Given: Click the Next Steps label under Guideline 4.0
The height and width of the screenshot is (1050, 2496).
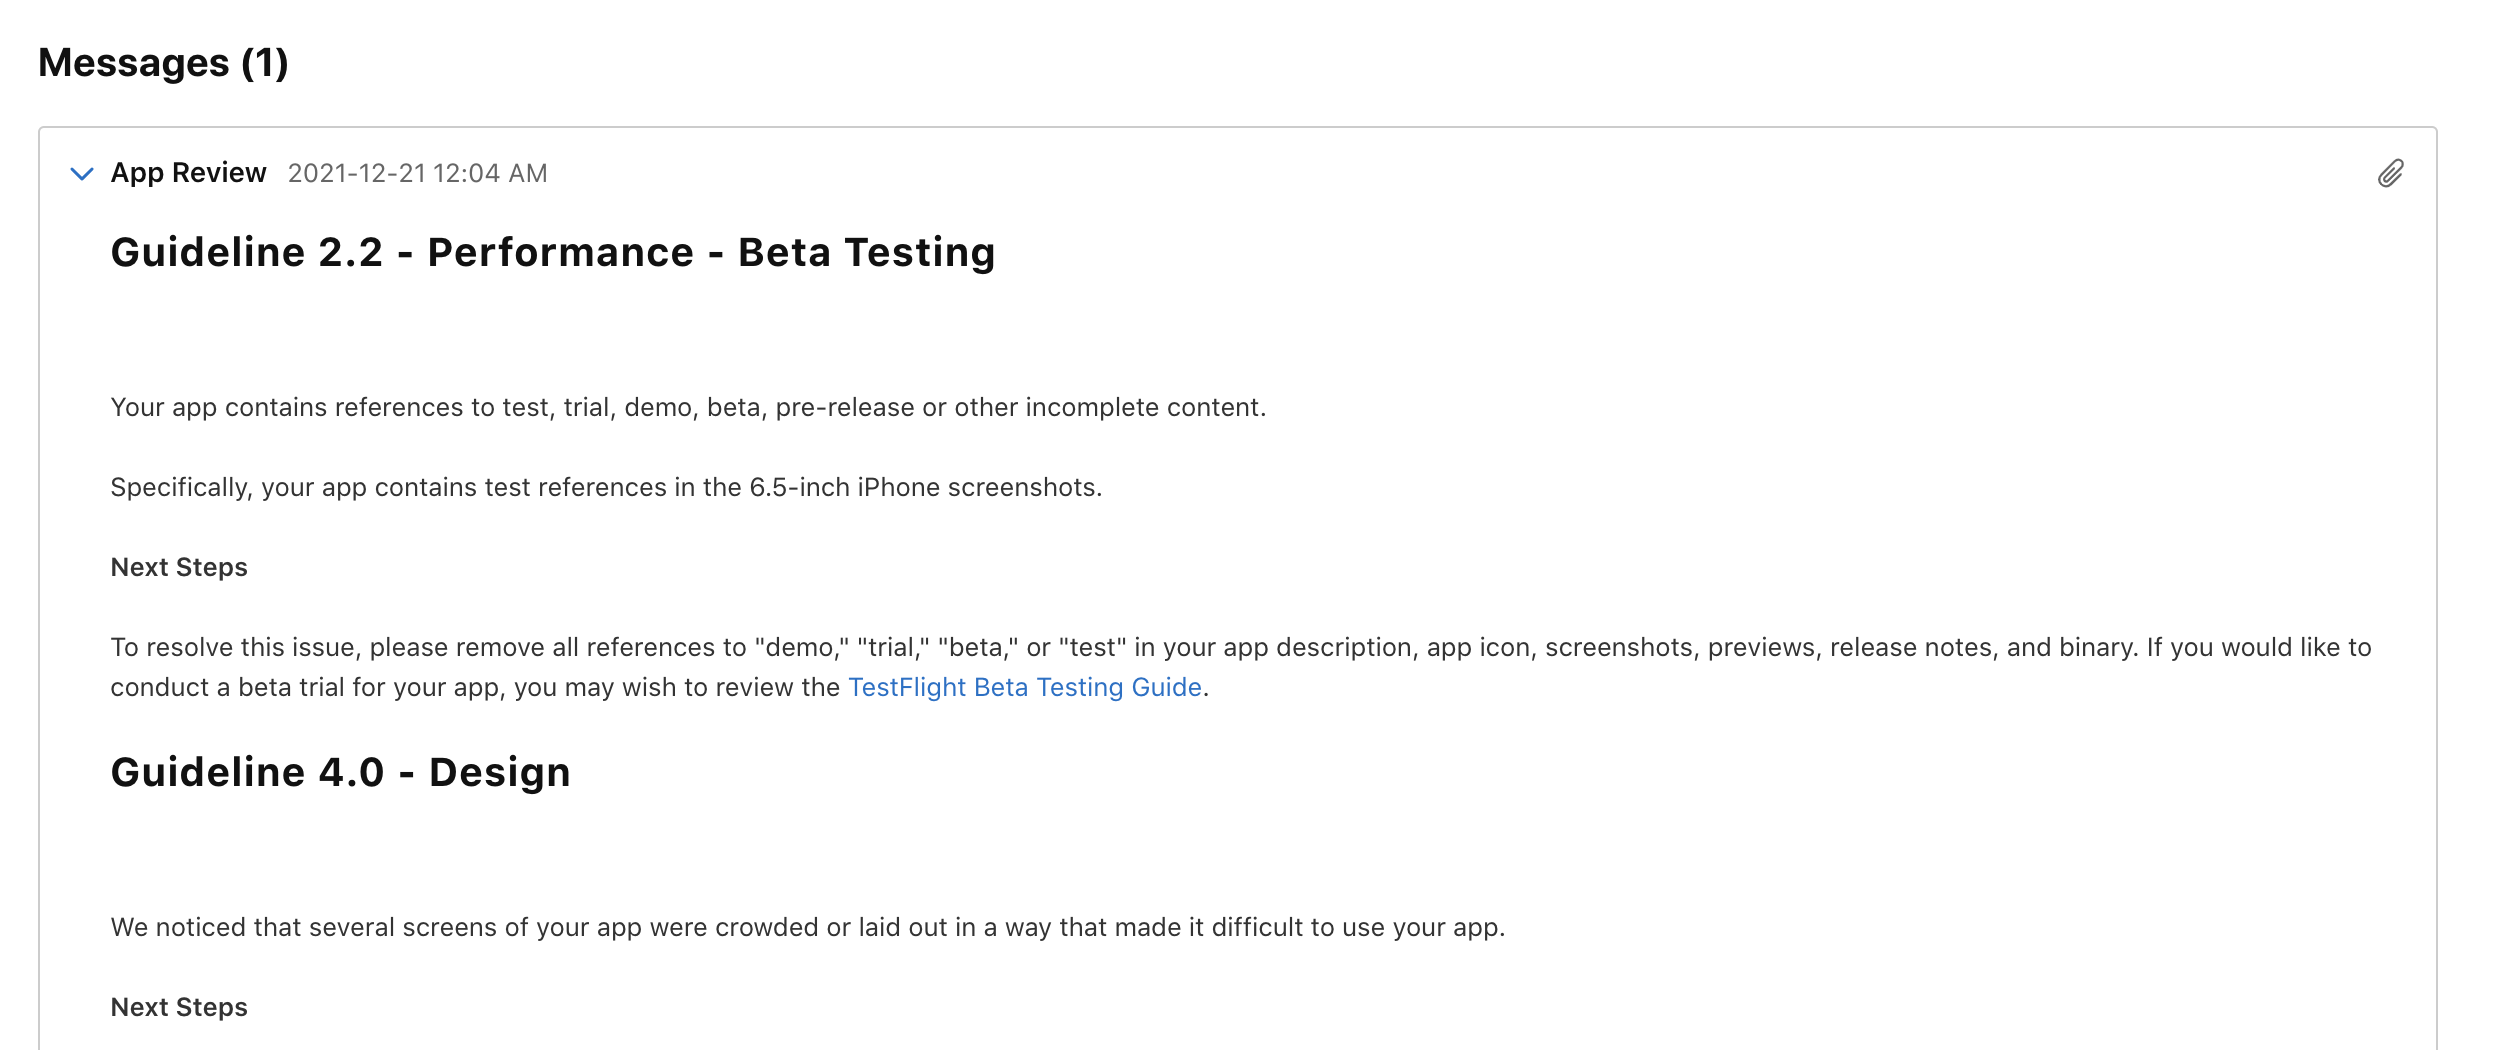Looking at the screenshot, I should 179,1007.
